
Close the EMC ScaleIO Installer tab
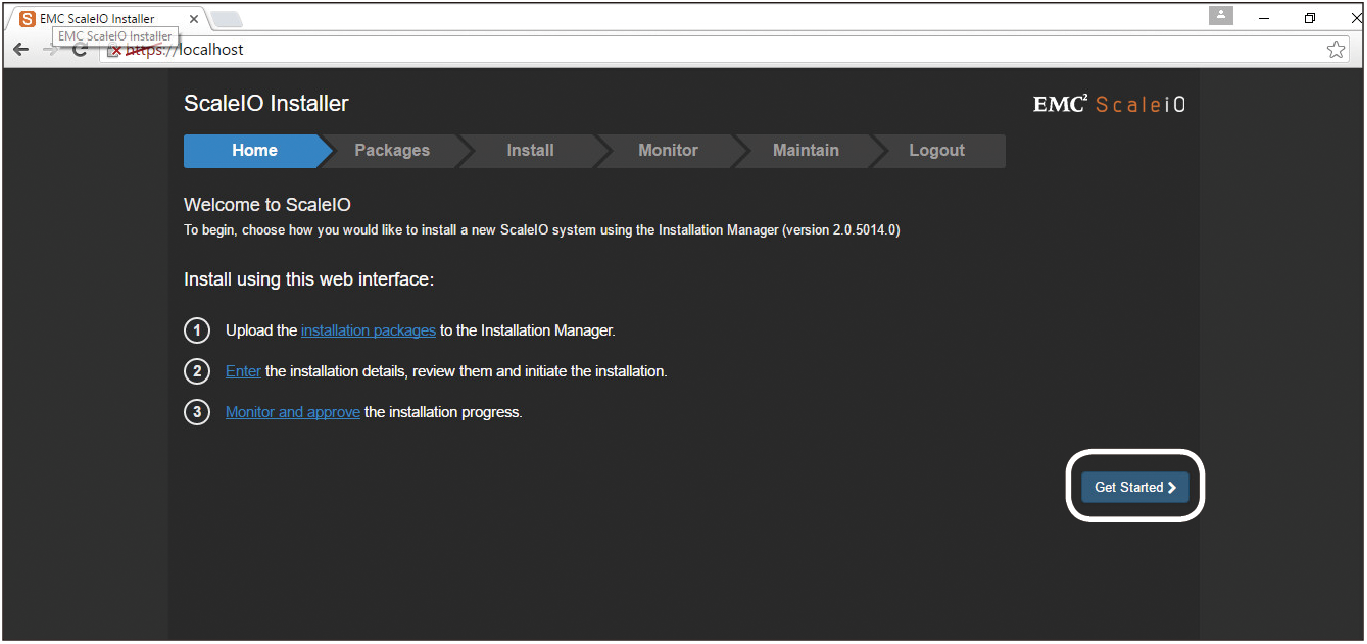(194, 19)
